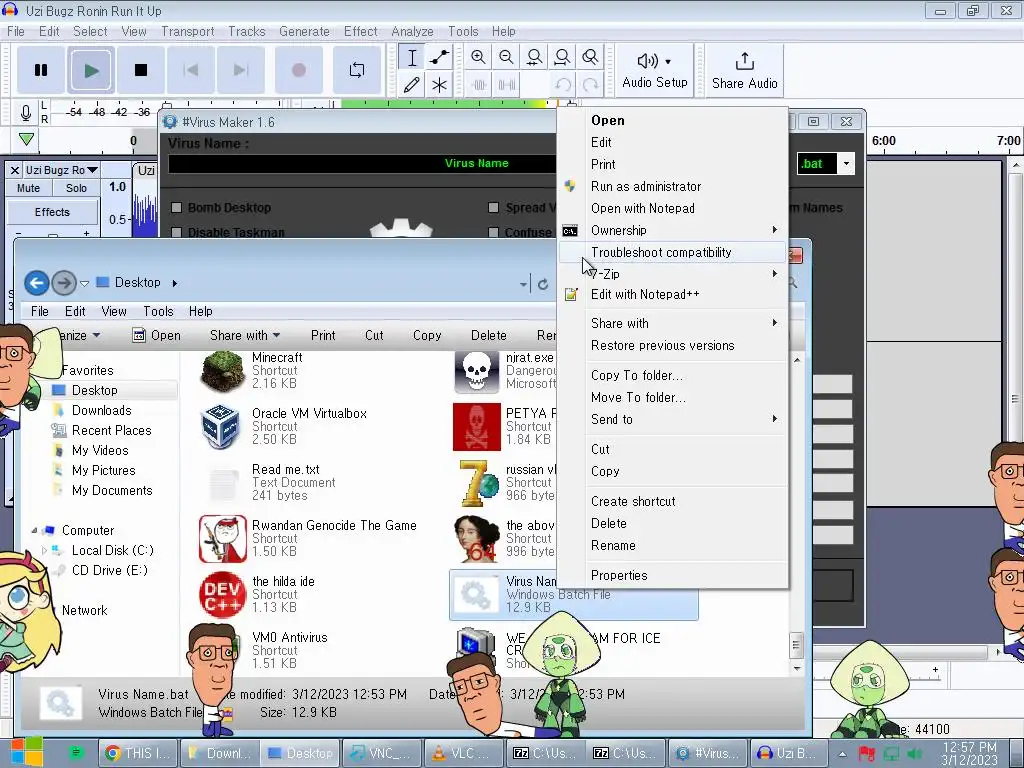Open Audio Setup dropdown
The width and height of the screenshot is (1024, 768).
(x=654, y=70)
